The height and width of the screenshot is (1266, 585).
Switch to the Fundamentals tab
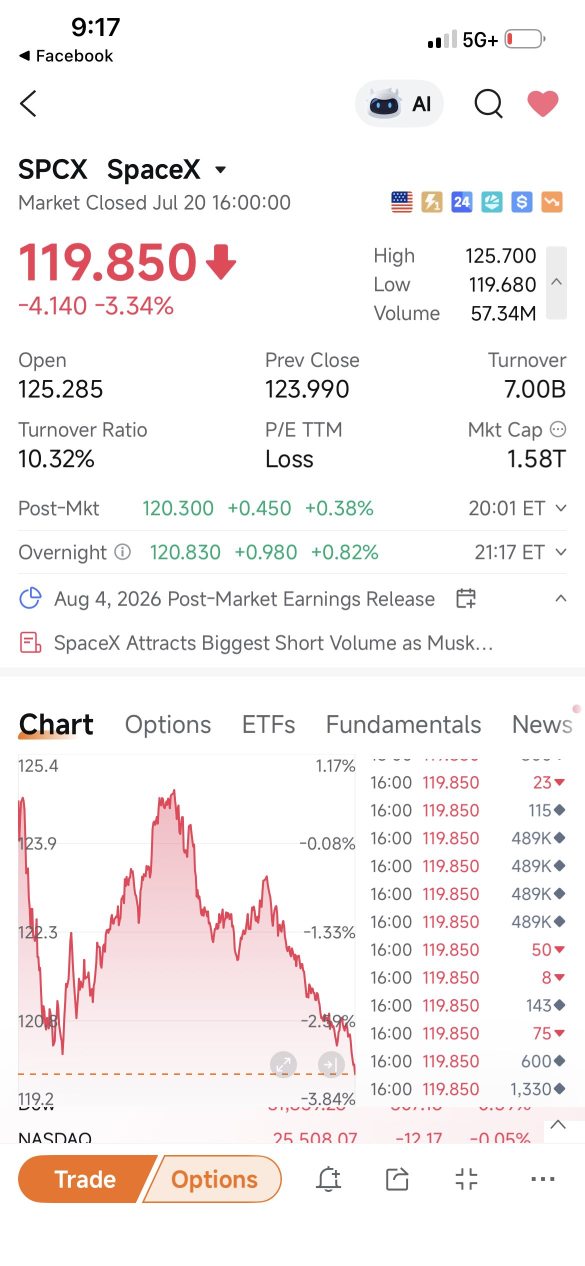coord(403,724)
